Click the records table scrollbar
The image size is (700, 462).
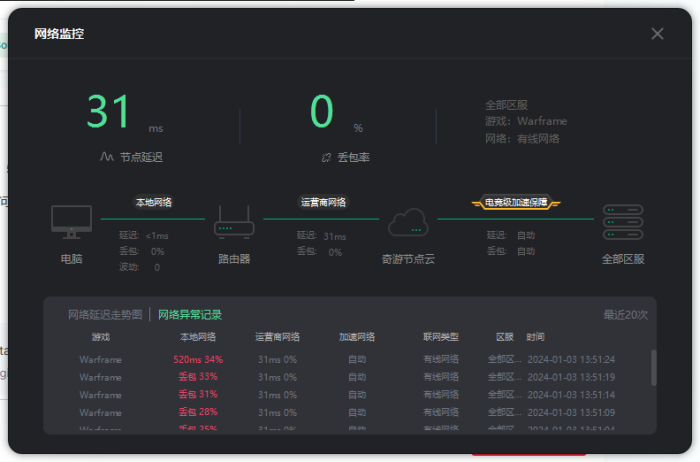click(x=654, y=367)
